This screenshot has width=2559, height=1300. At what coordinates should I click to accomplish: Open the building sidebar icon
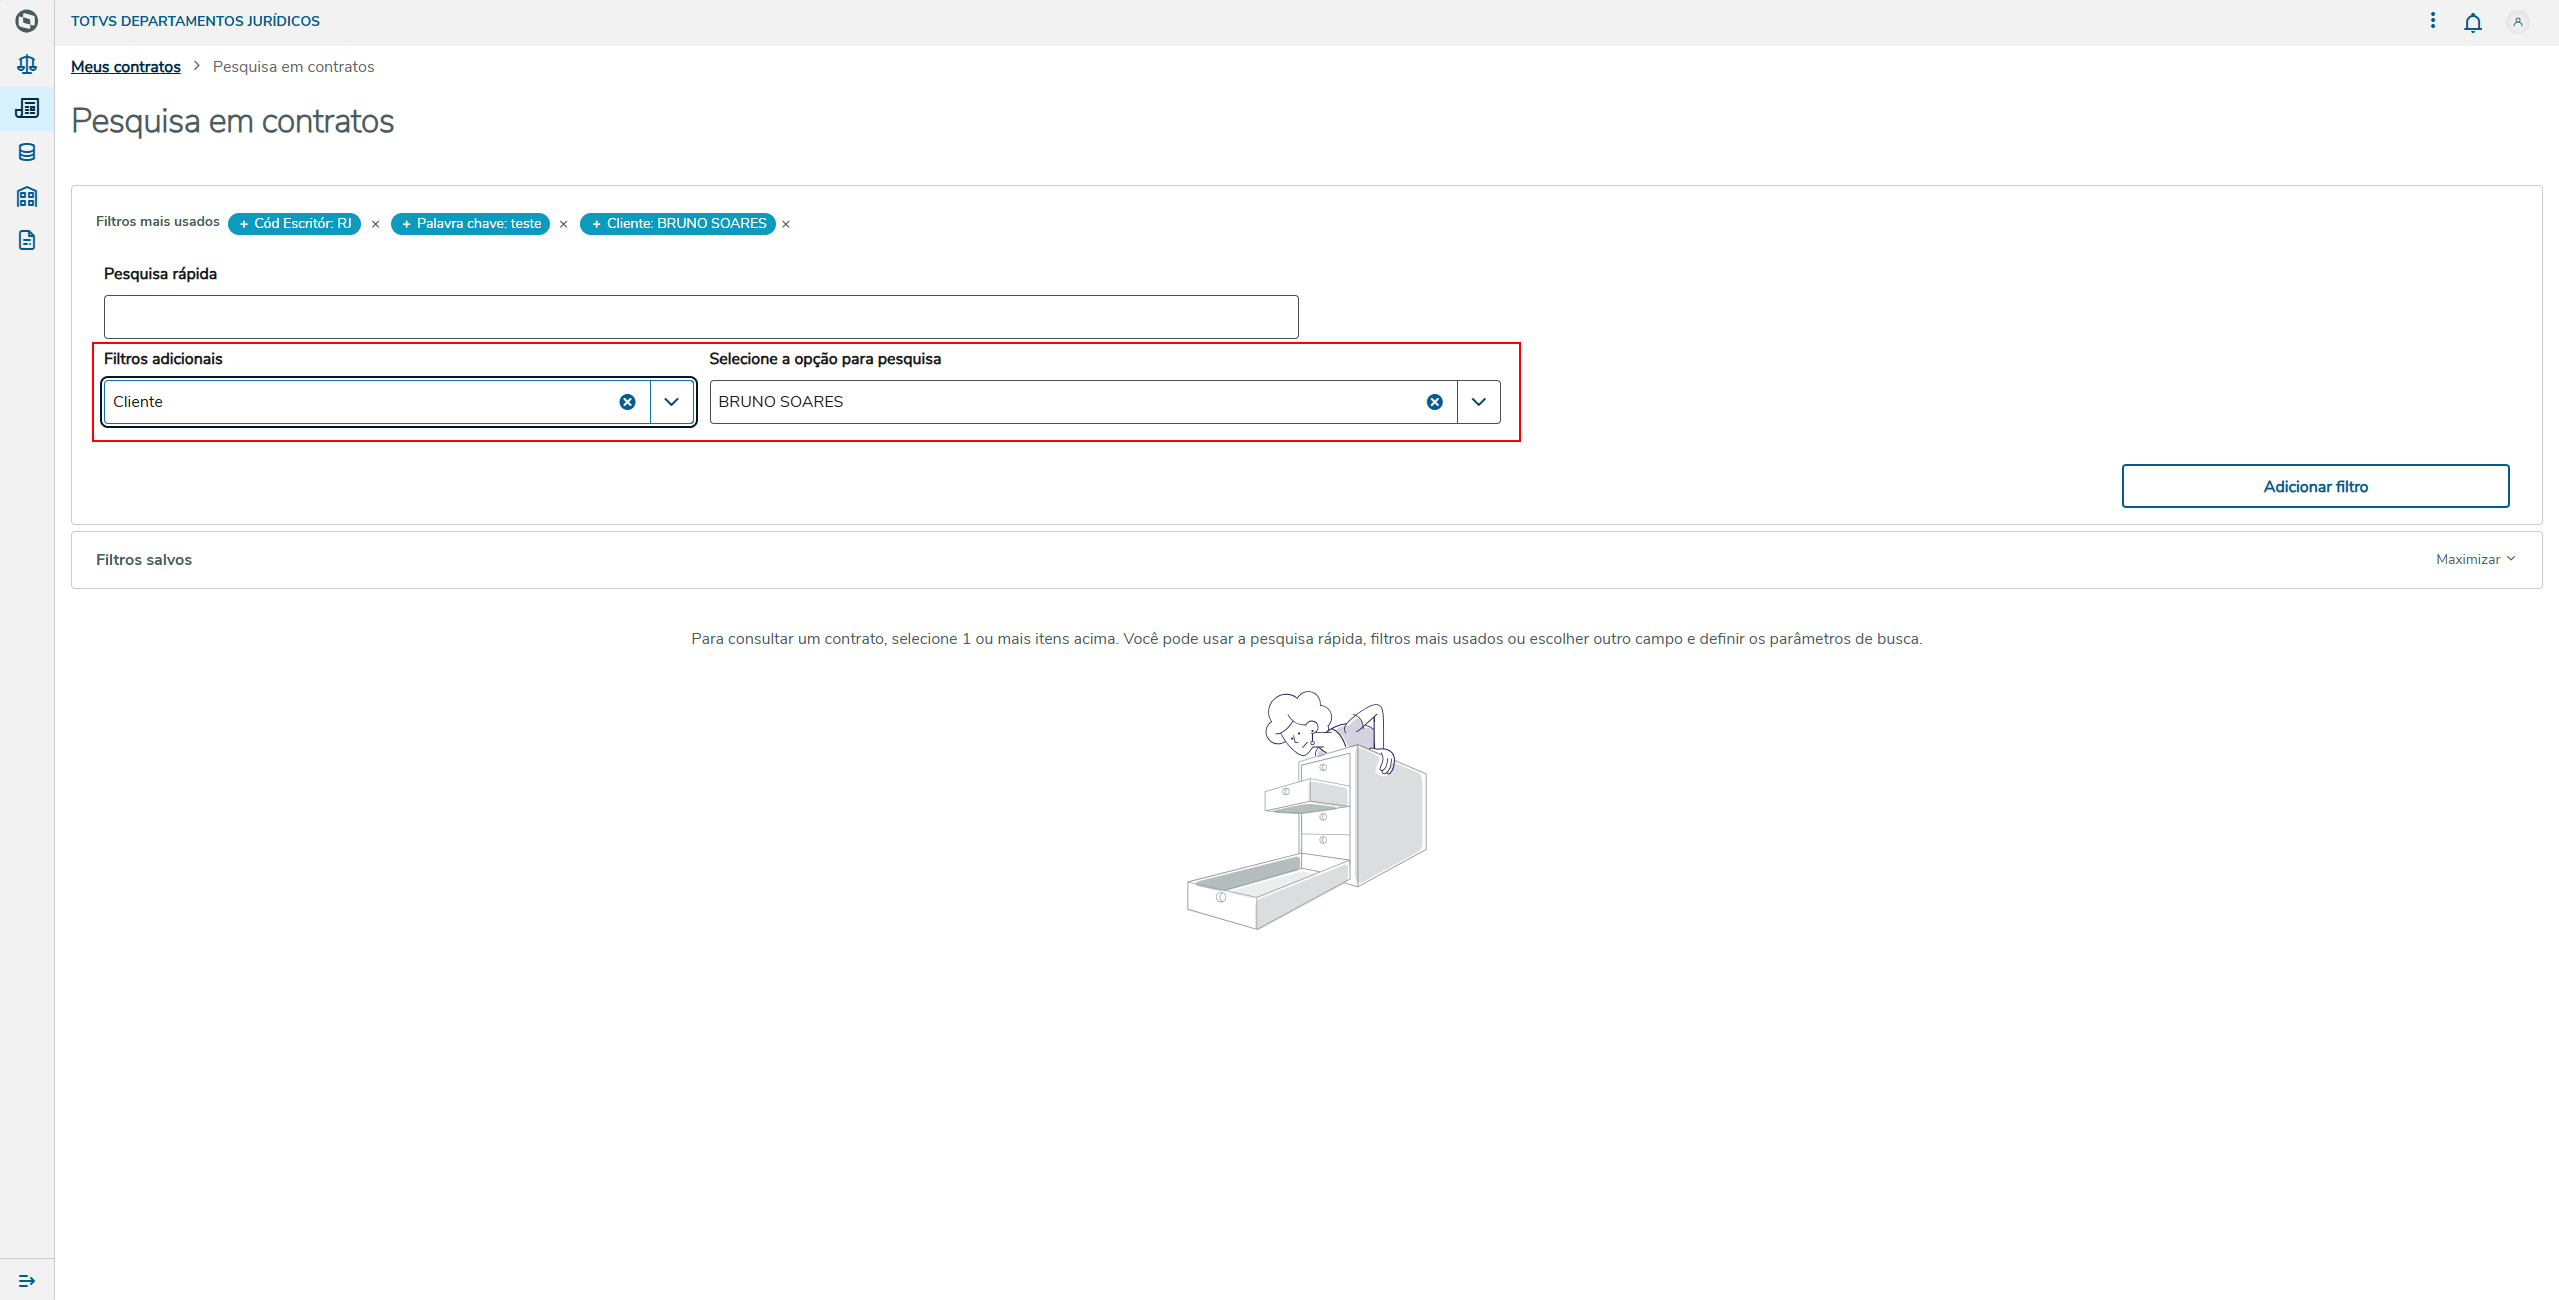click(x=27, y=196)
